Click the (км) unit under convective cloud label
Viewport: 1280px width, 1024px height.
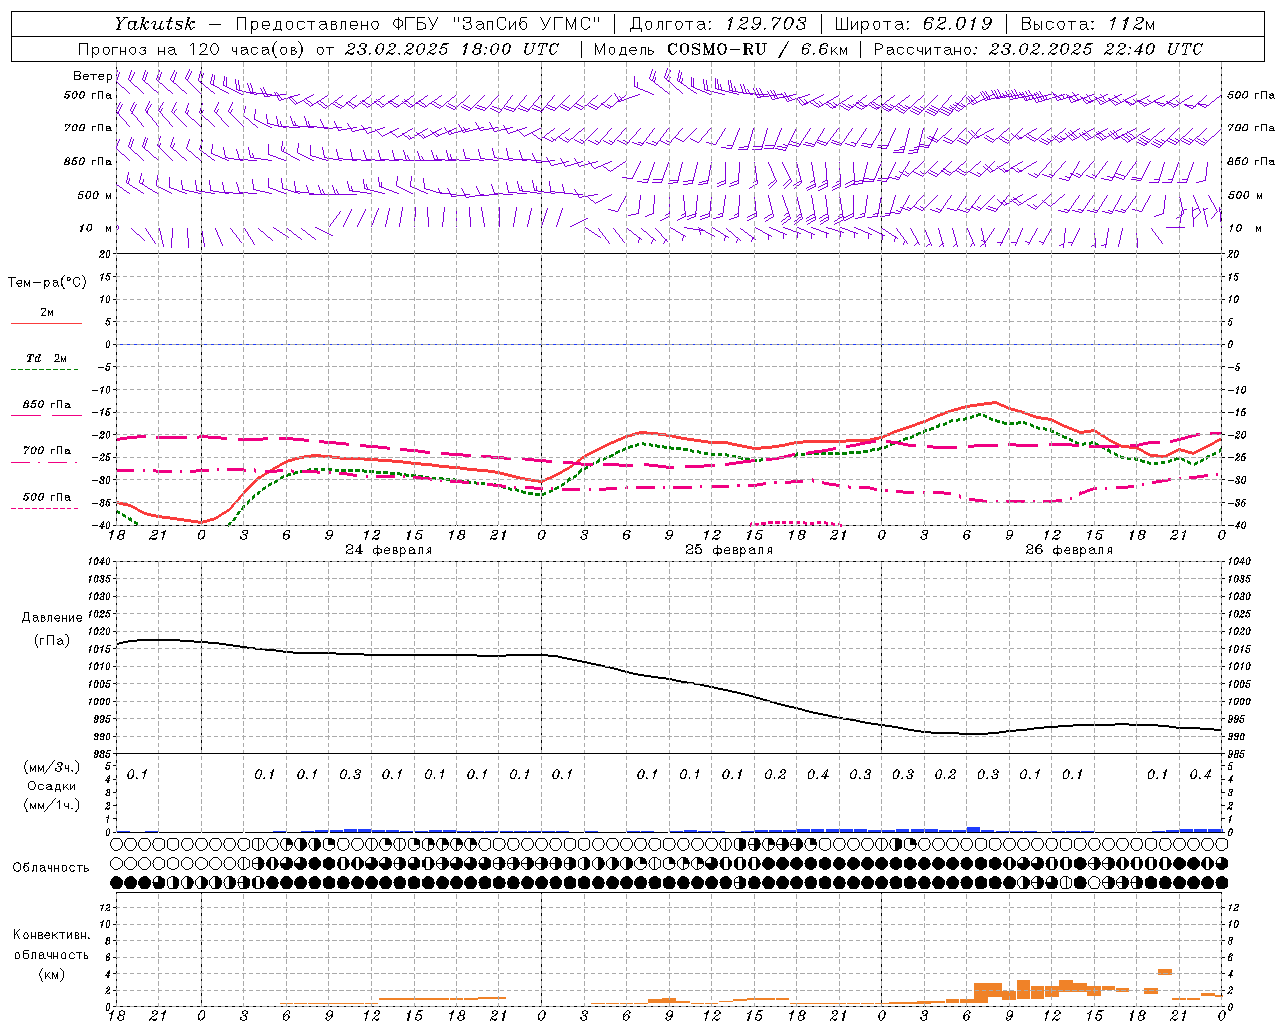coord(51,974)
